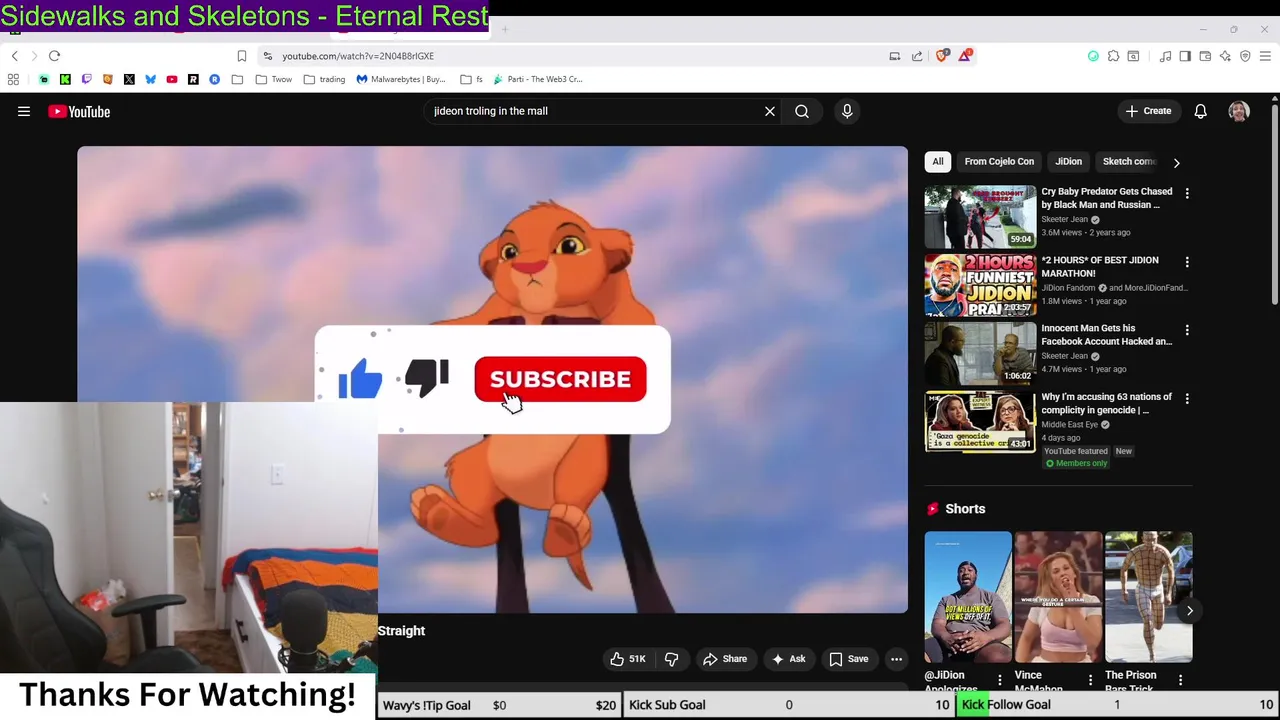
Task: Clear the search query with the X
Action: (x=770, y=111)
